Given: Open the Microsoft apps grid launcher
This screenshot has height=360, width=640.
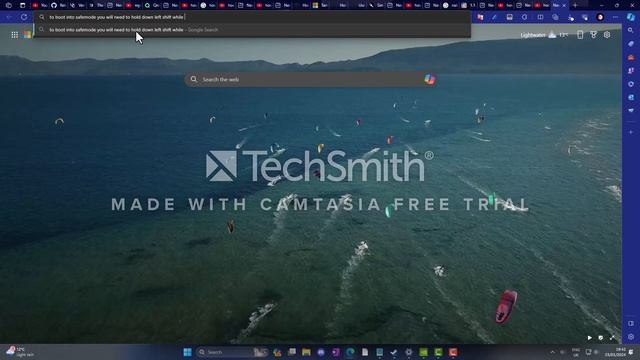Looking at the screenshot, I should click(x=15, y=35).
